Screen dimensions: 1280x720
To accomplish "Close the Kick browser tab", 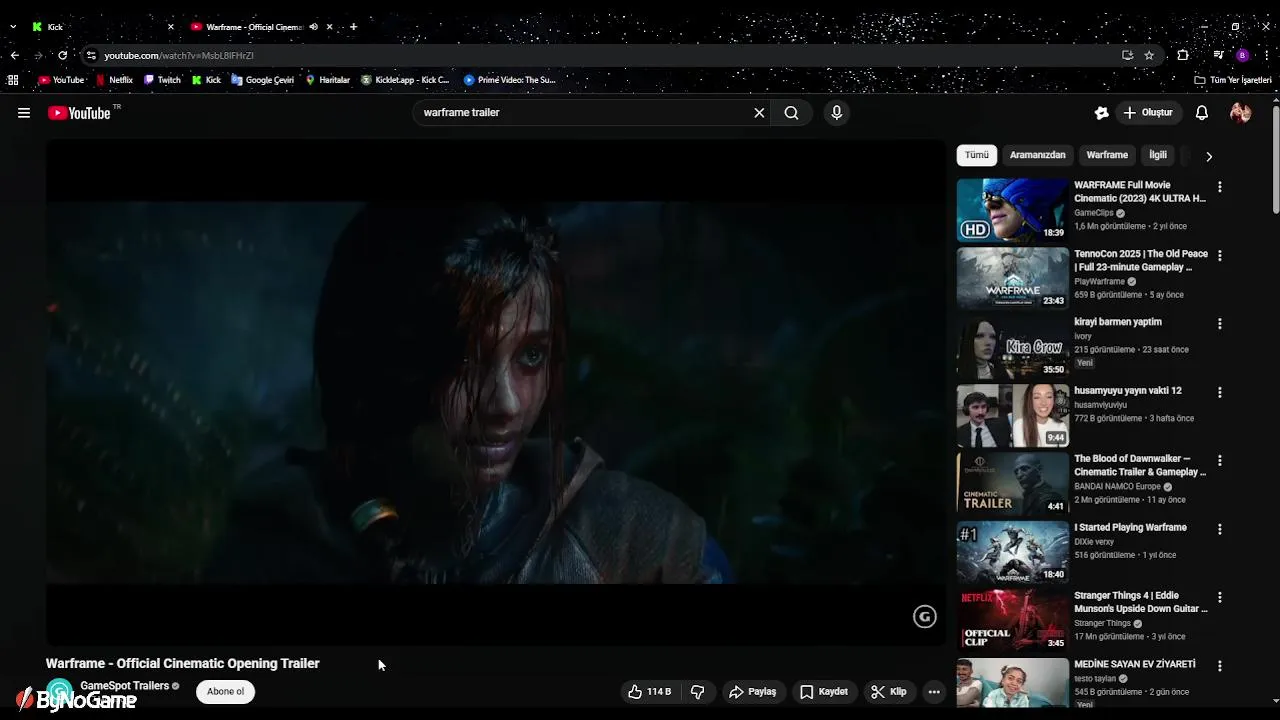I will (x=171, y=27).
